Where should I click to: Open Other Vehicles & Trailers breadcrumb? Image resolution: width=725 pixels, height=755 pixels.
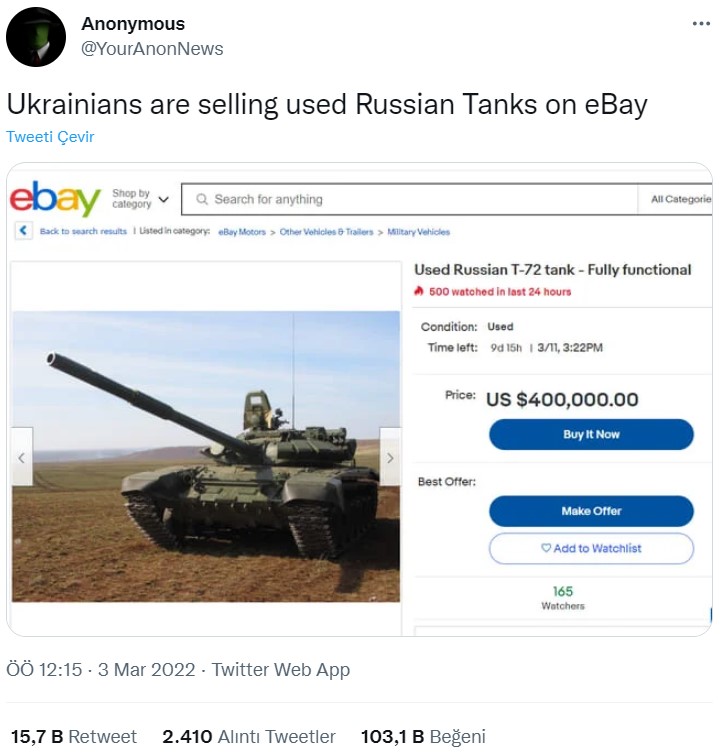pyautogui.click(x=326, y=232)
